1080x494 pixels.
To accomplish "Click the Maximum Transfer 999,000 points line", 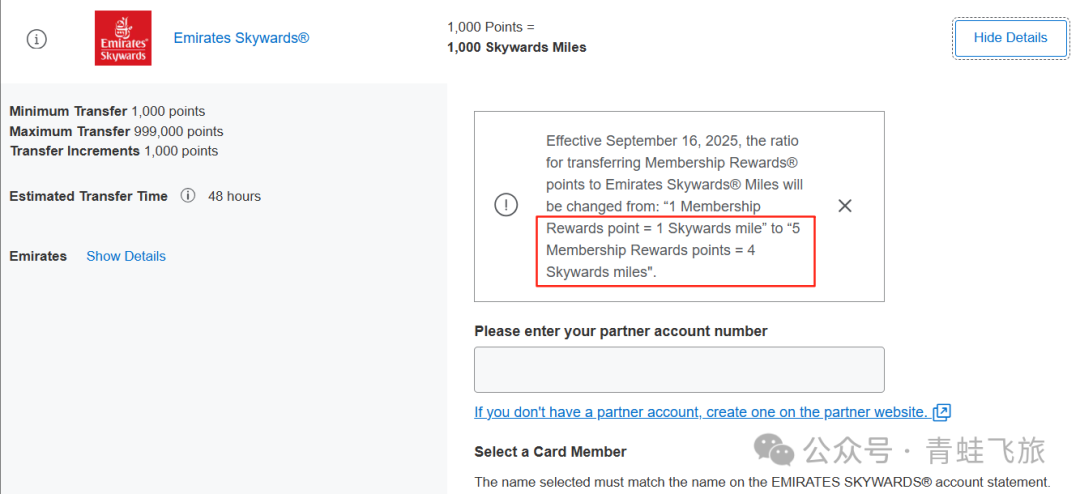I will (116, 131).
